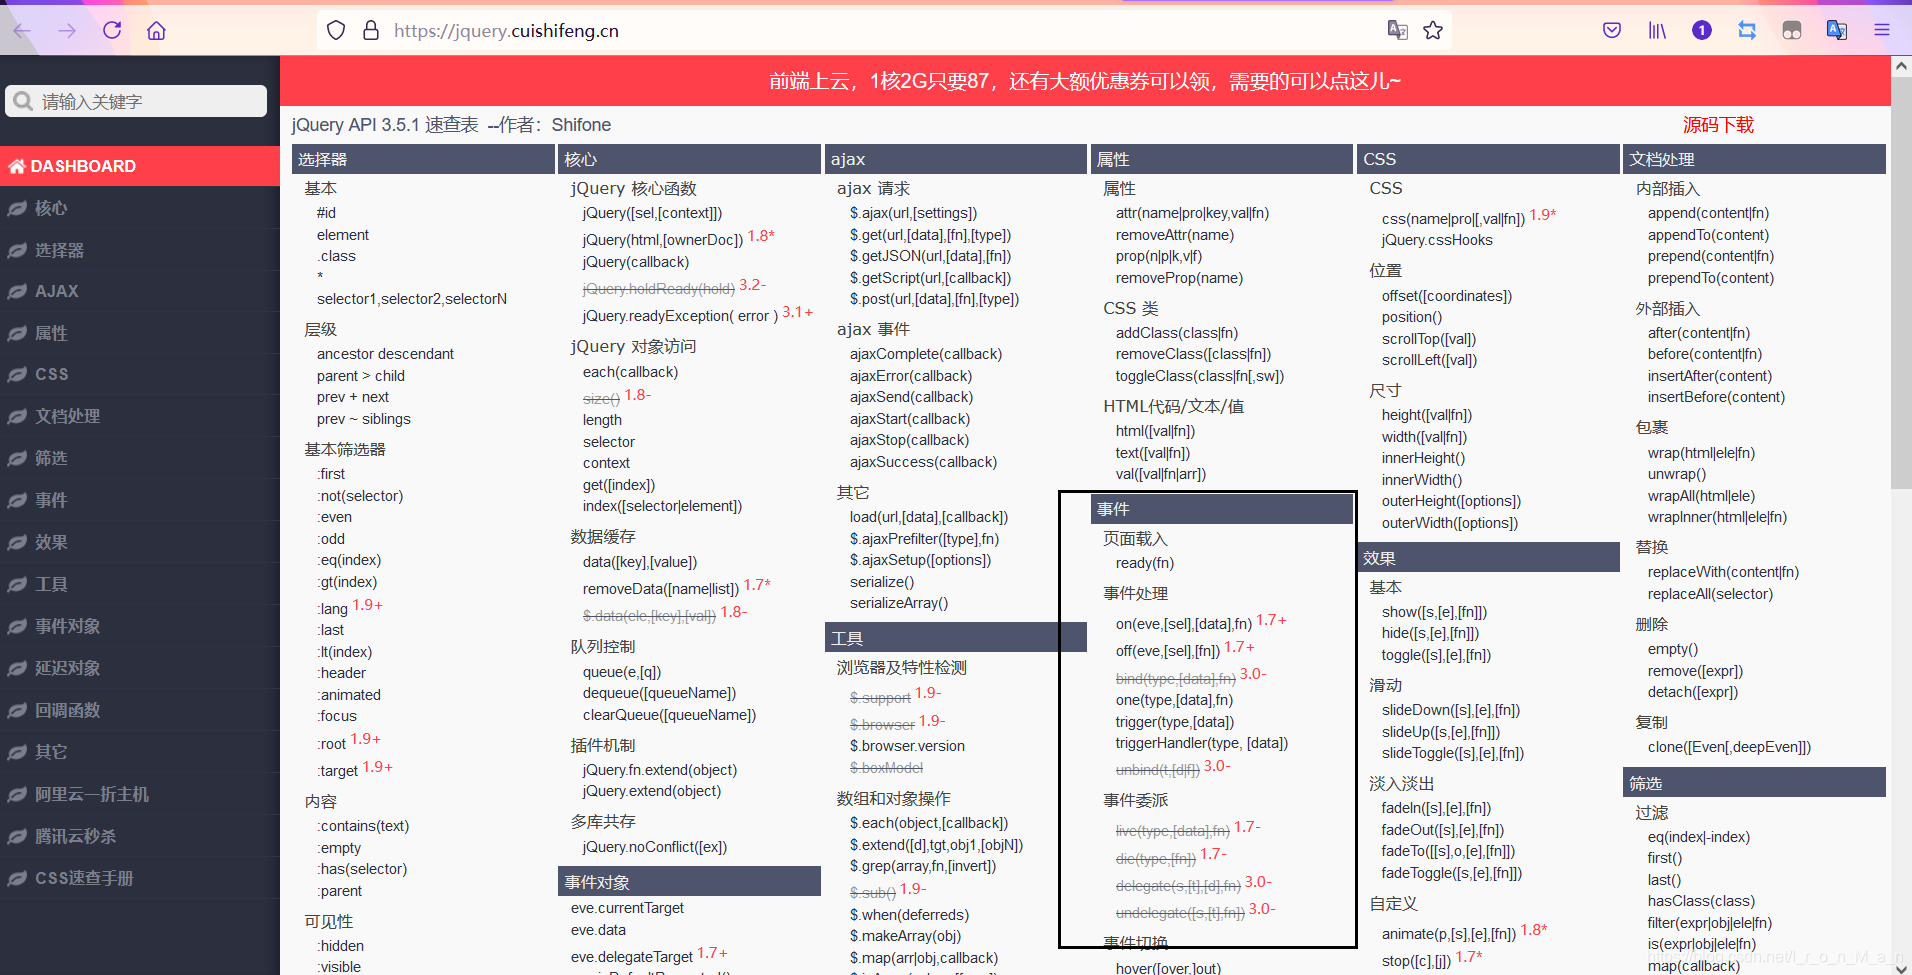
Task: Open the Pocket save icon
Action: [1612, 30]
